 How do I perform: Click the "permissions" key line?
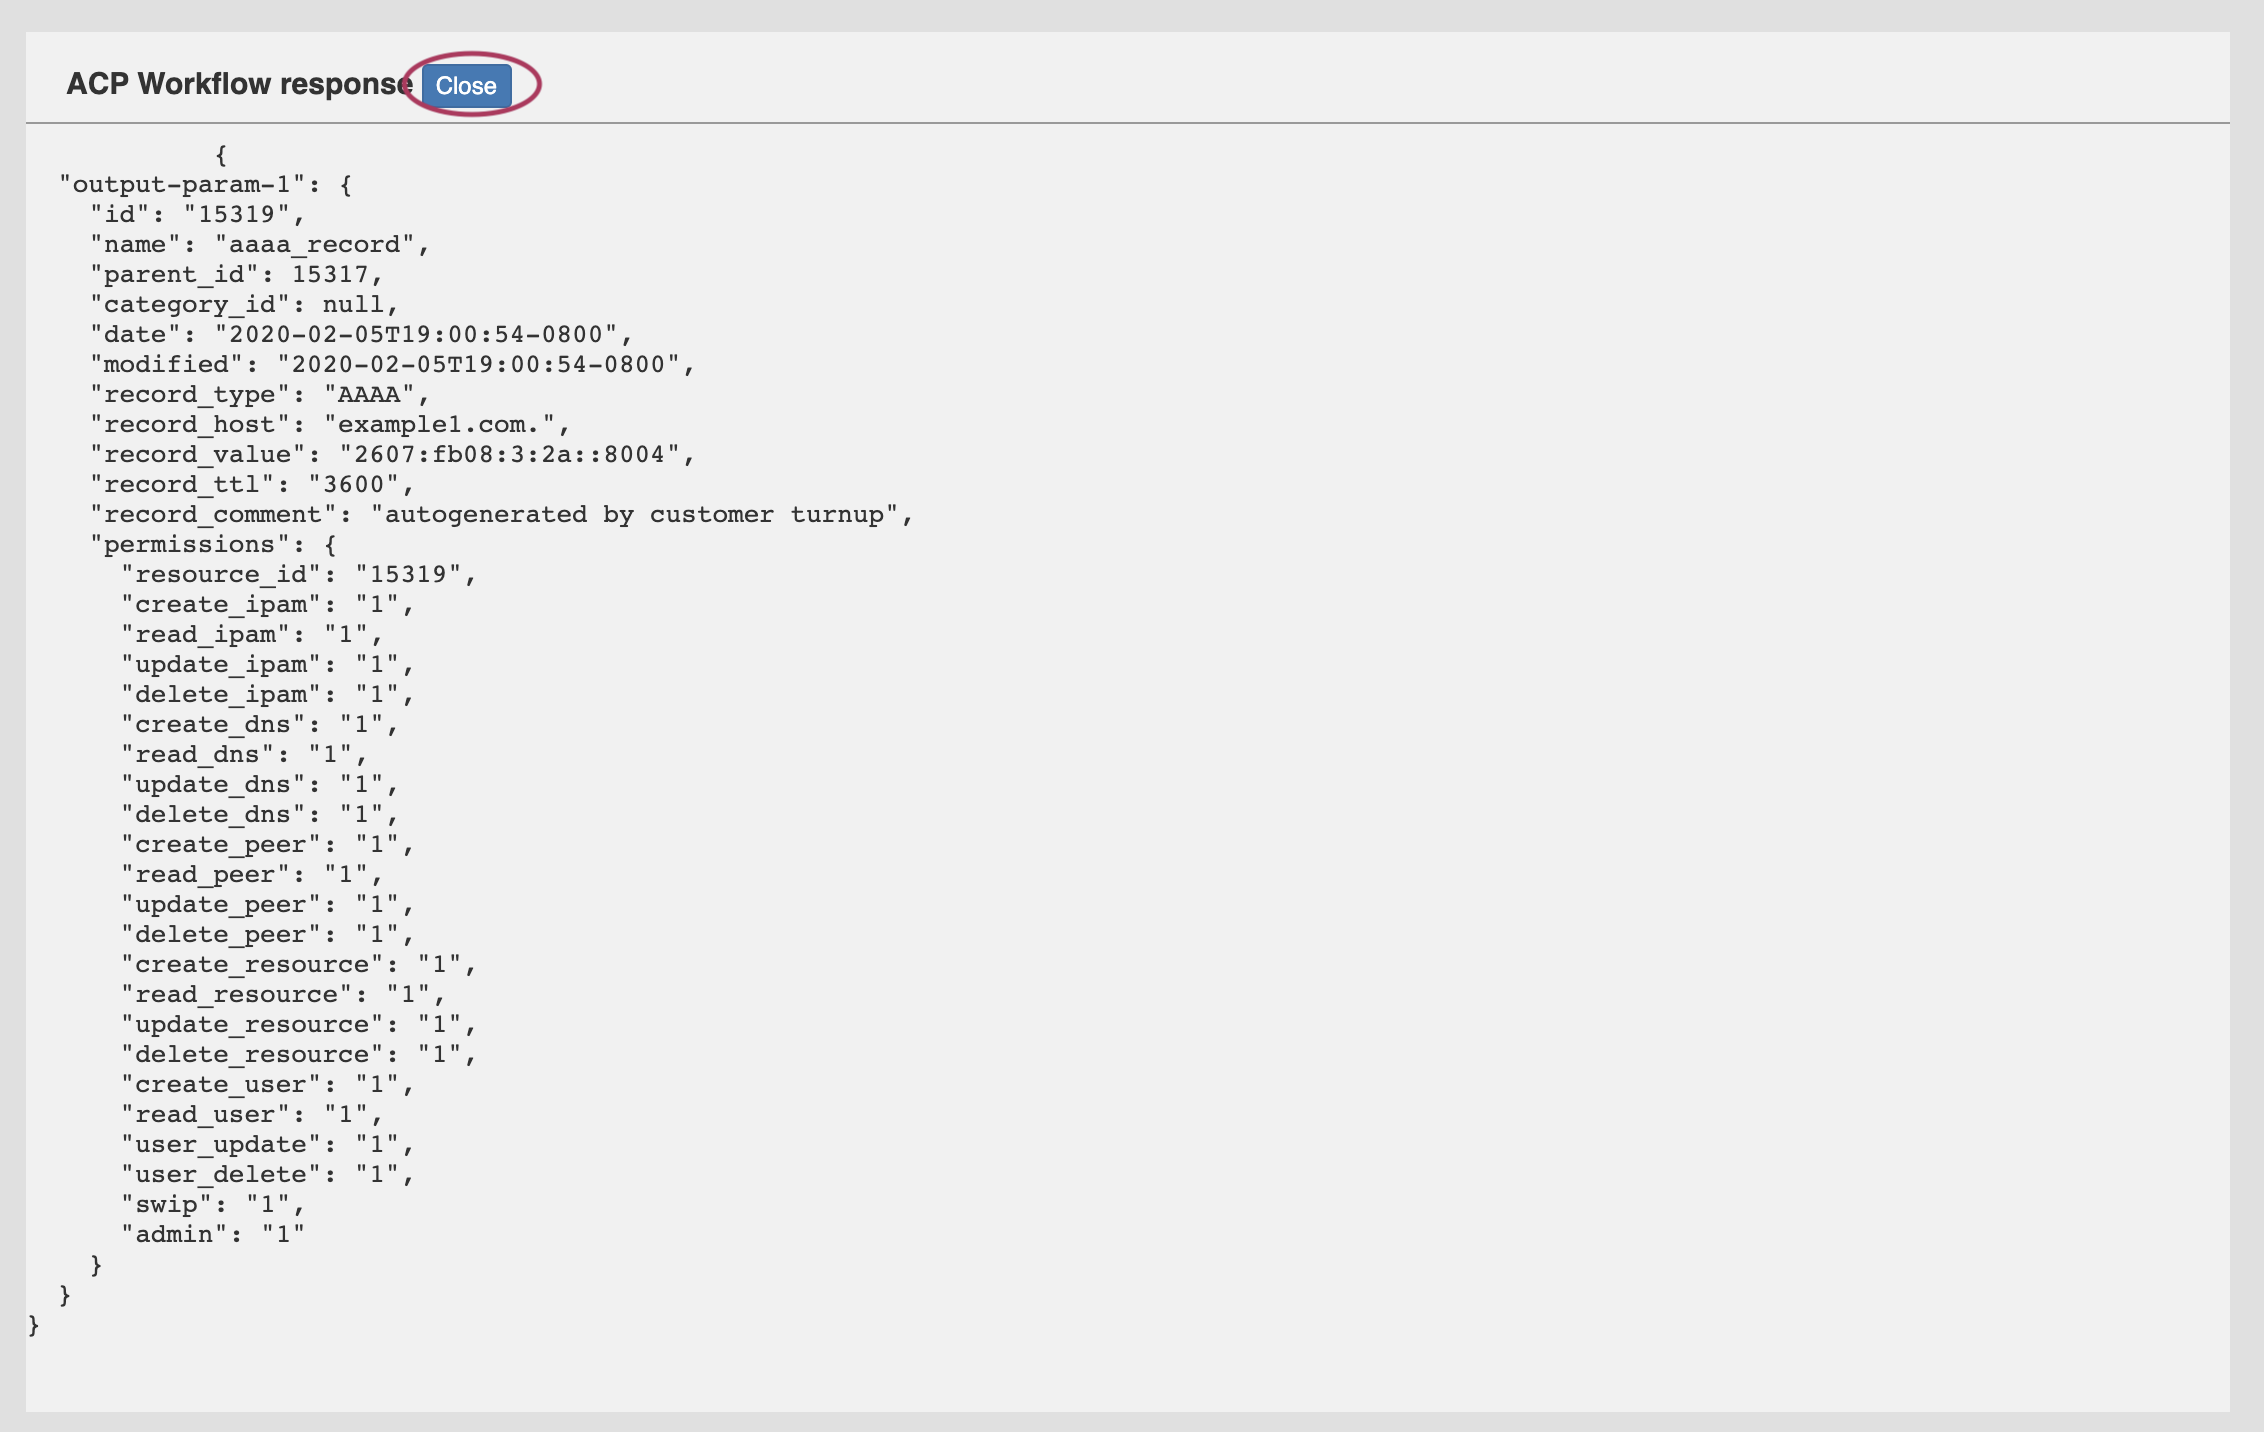pyautogui.click(x=212, y=545)
